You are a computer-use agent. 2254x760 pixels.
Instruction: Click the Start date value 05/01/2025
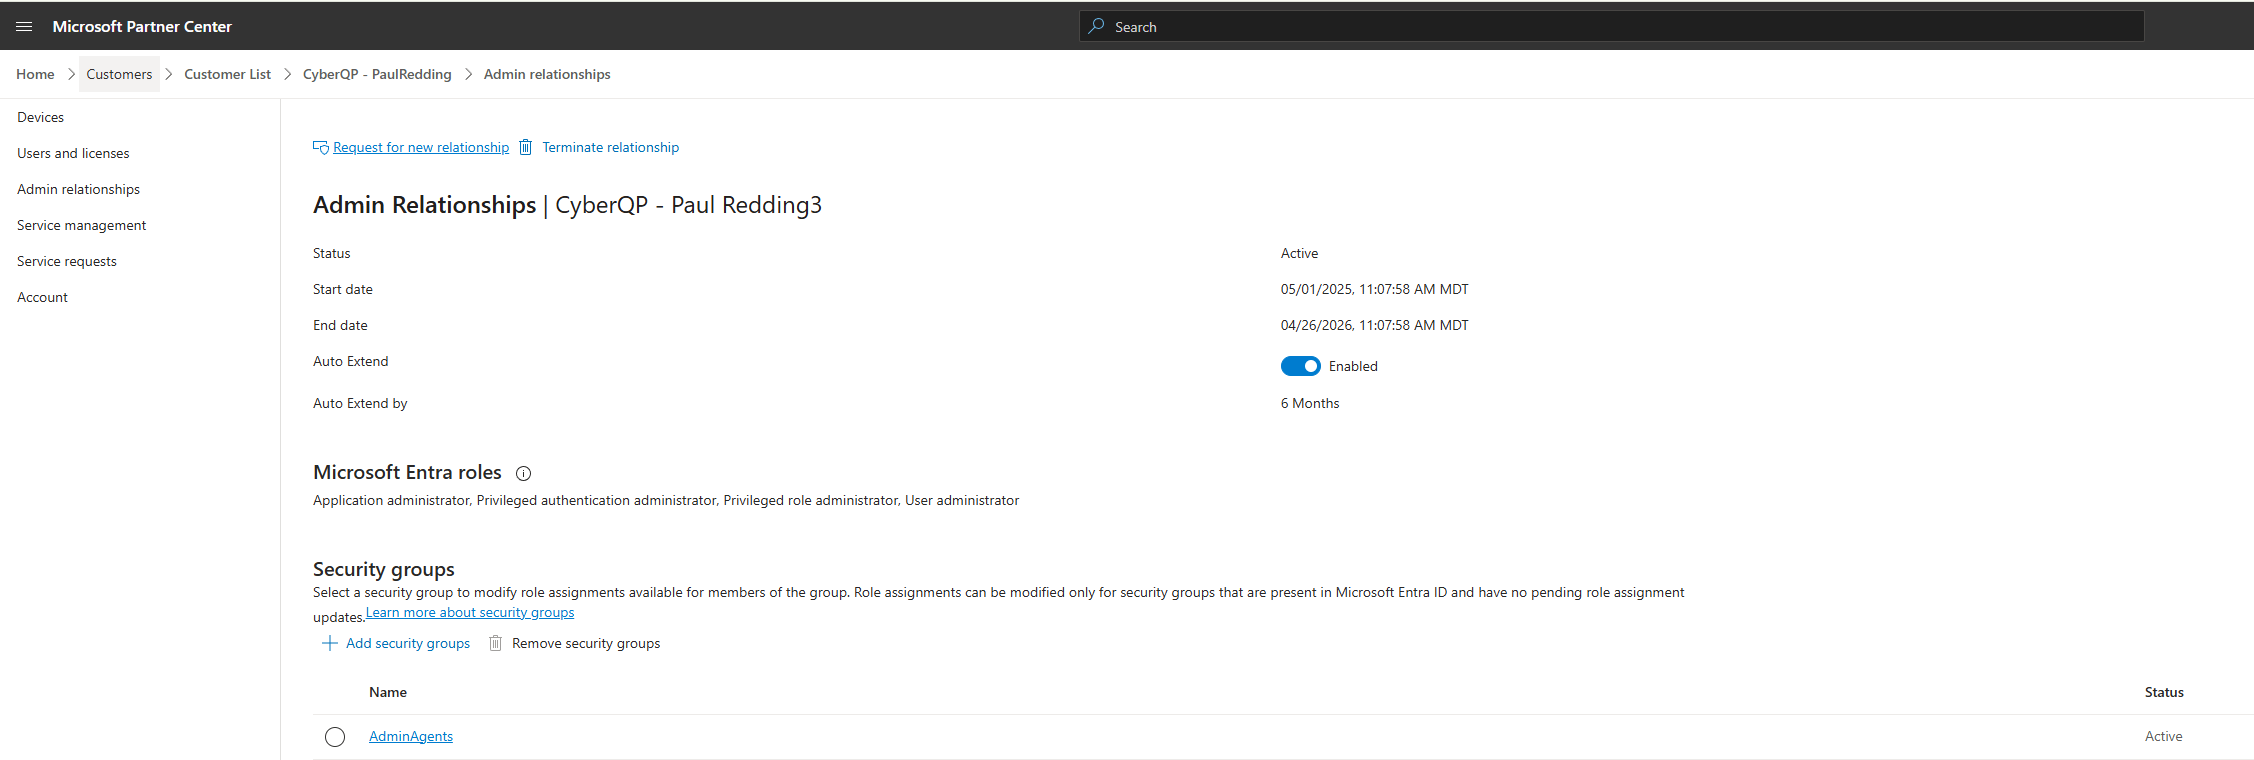pos(1375,289)
